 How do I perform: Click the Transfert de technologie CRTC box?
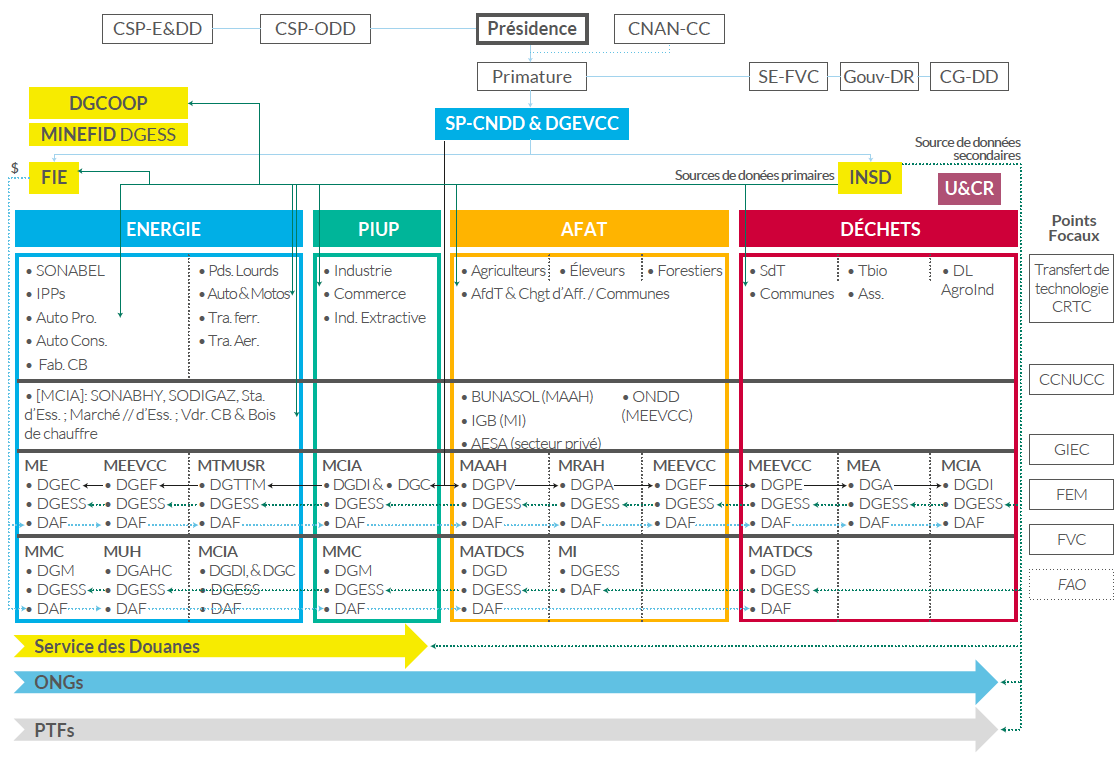pos(1071,288)
